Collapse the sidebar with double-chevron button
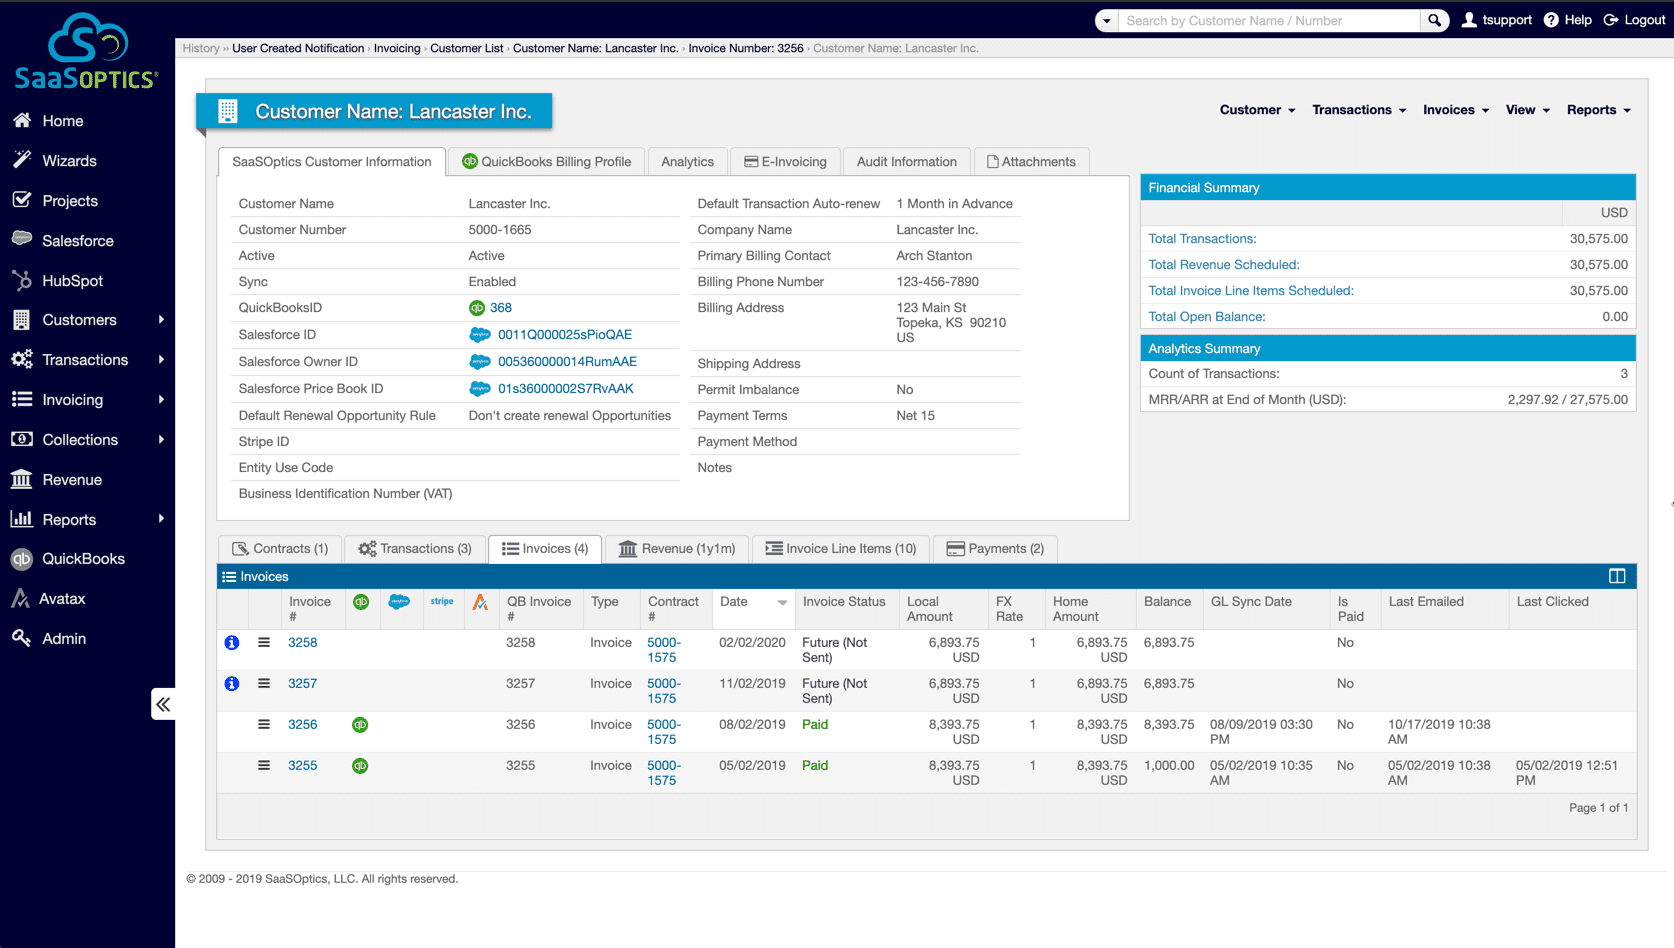Image resolution: width=1674 pixels, height=948 pixels. point(163,704)
